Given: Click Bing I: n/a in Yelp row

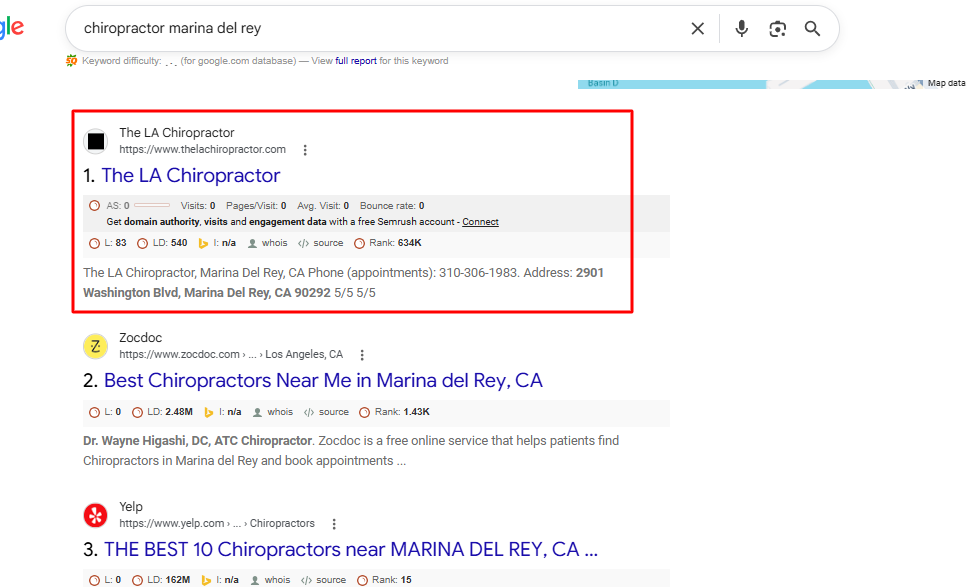Looking at the screenshot, I should 220,580.
